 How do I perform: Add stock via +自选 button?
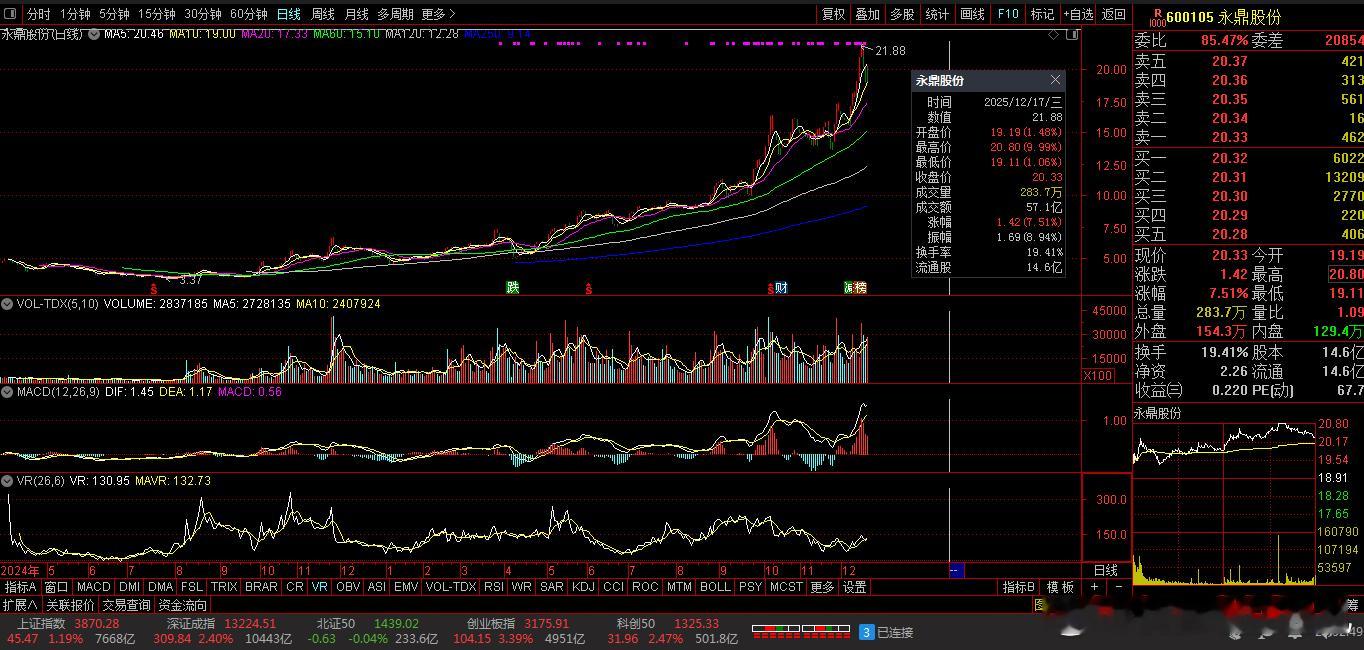(x=1079, y=14)
